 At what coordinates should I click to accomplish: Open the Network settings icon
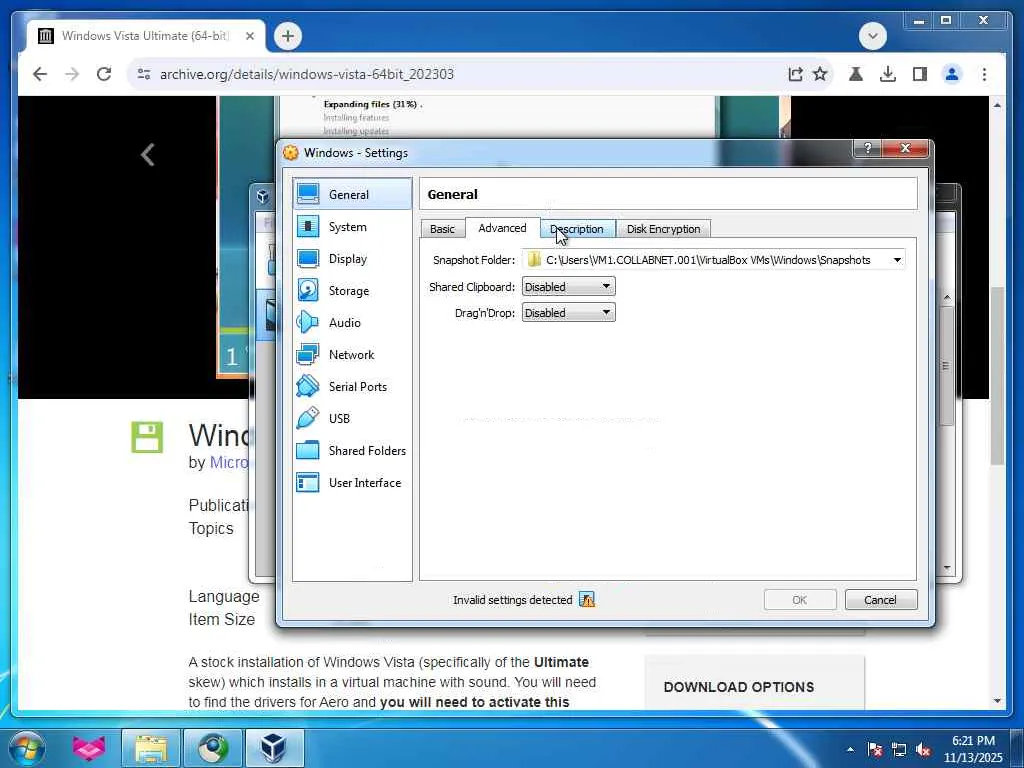(308, 354)
